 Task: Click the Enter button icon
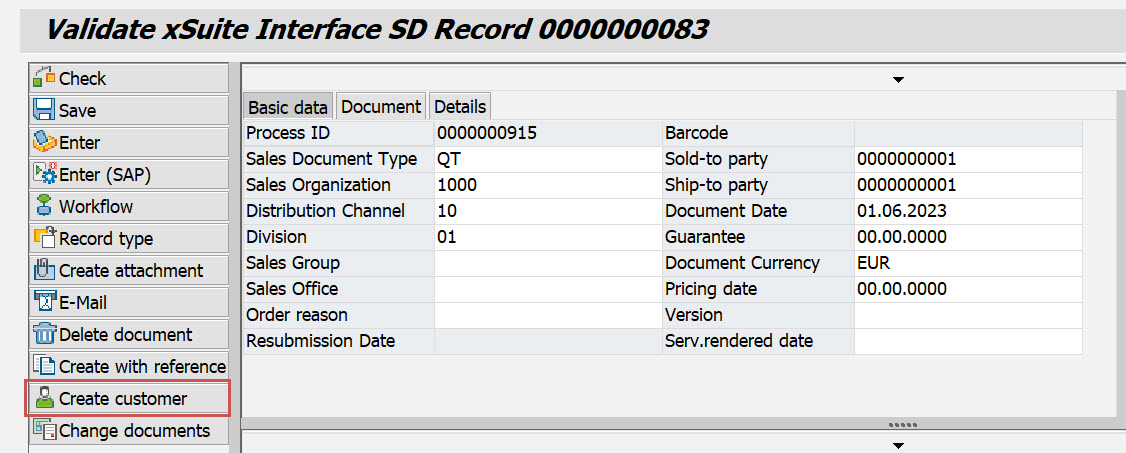[x=45, y=142]
